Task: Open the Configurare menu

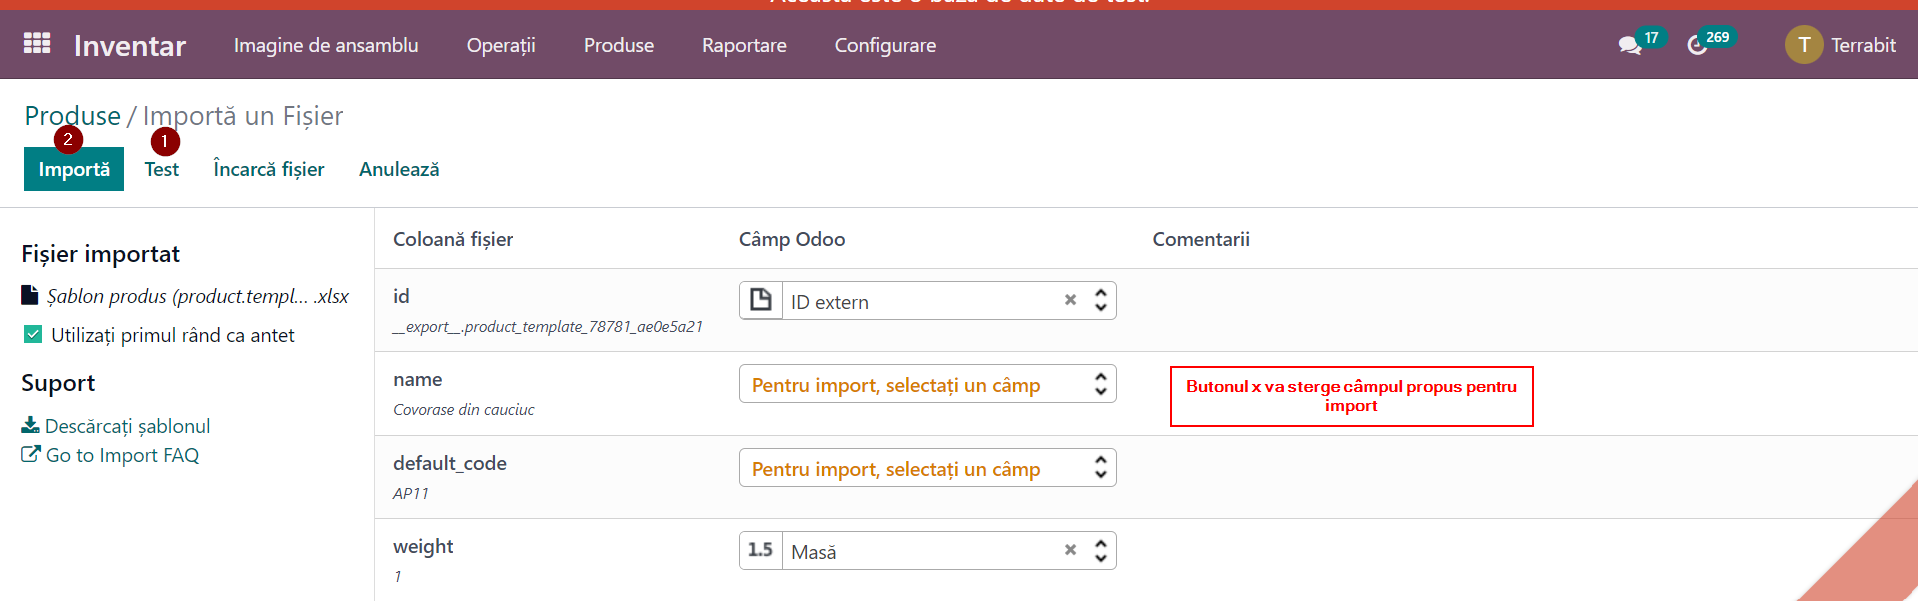Action: 885,45
